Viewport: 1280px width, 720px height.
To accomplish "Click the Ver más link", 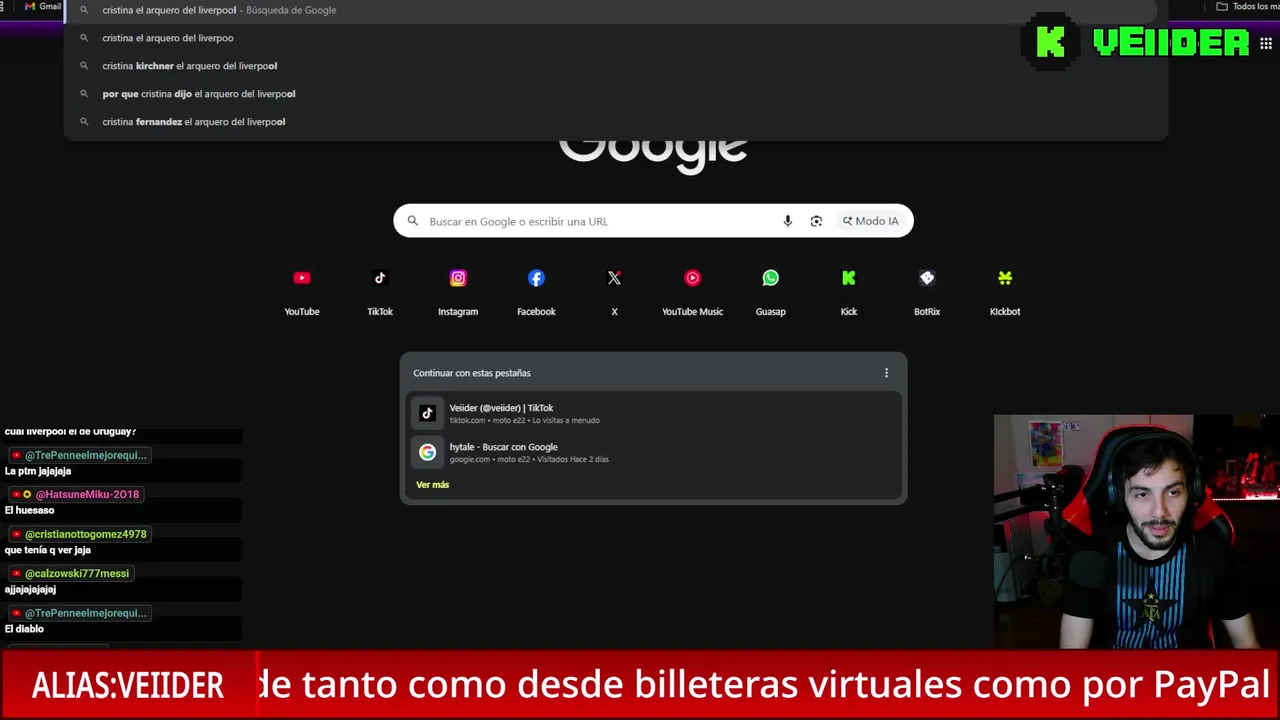I will [432, 484].
